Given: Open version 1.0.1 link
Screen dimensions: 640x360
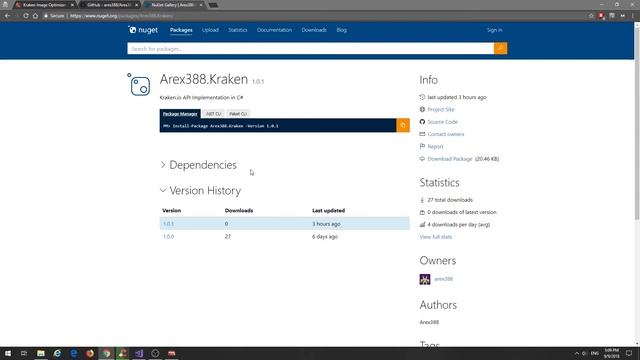Looking at the screenshot, I should coord(168,224).
